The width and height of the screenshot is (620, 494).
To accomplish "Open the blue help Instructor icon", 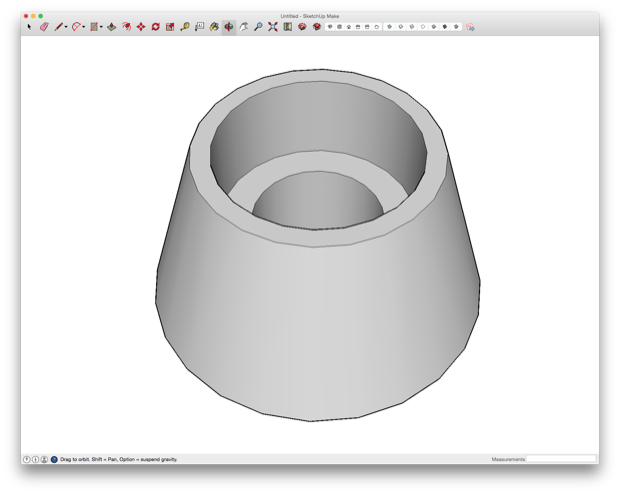I will (x=54, y=459).
